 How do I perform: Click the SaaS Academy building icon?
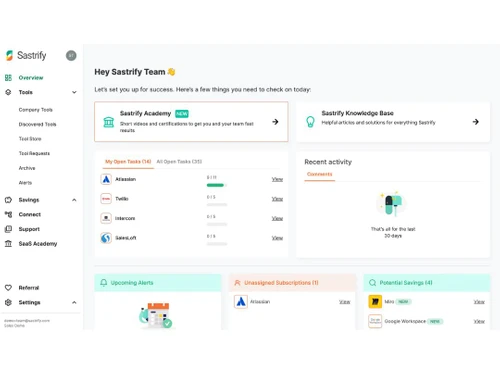[x=8, y=244]
